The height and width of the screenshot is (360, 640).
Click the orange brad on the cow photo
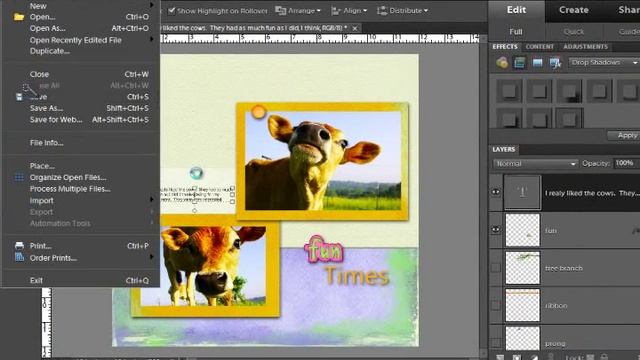(258, 112)
